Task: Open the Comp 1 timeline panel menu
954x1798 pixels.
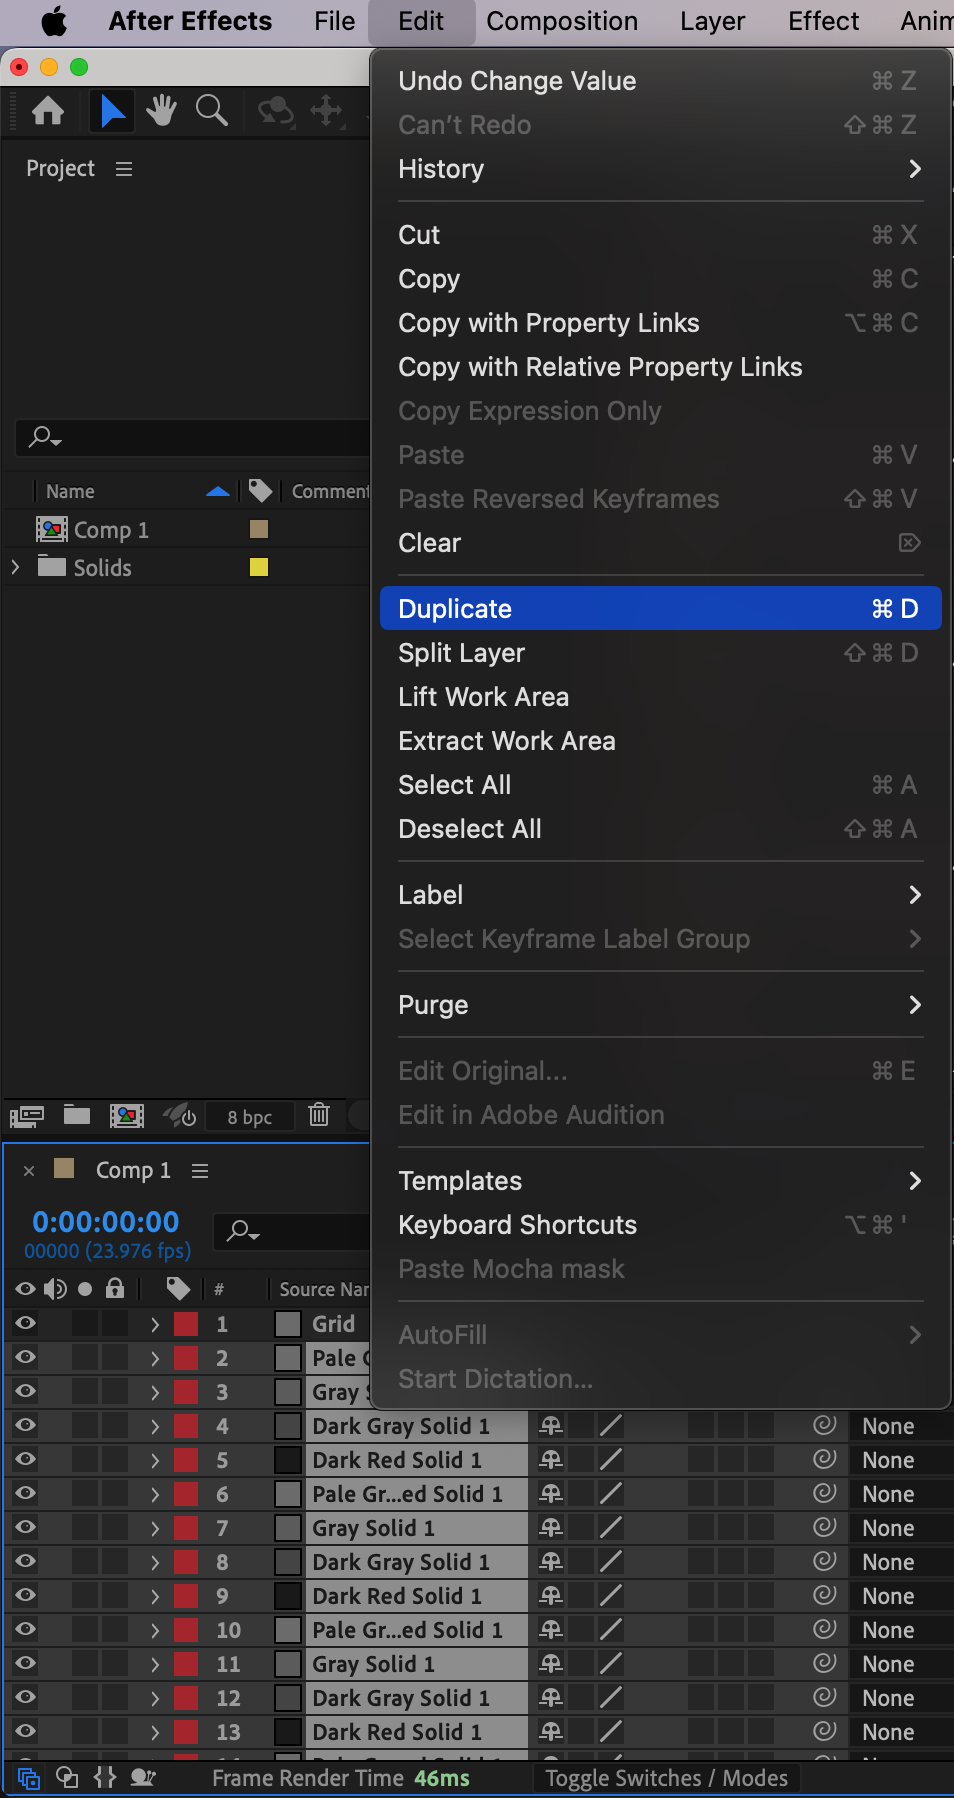Action: click(200, 1171)
